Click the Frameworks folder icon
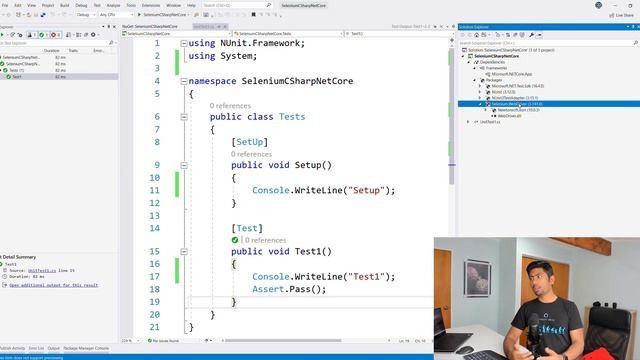The width and height of the screenshot is (640, 360). point(482,69)
